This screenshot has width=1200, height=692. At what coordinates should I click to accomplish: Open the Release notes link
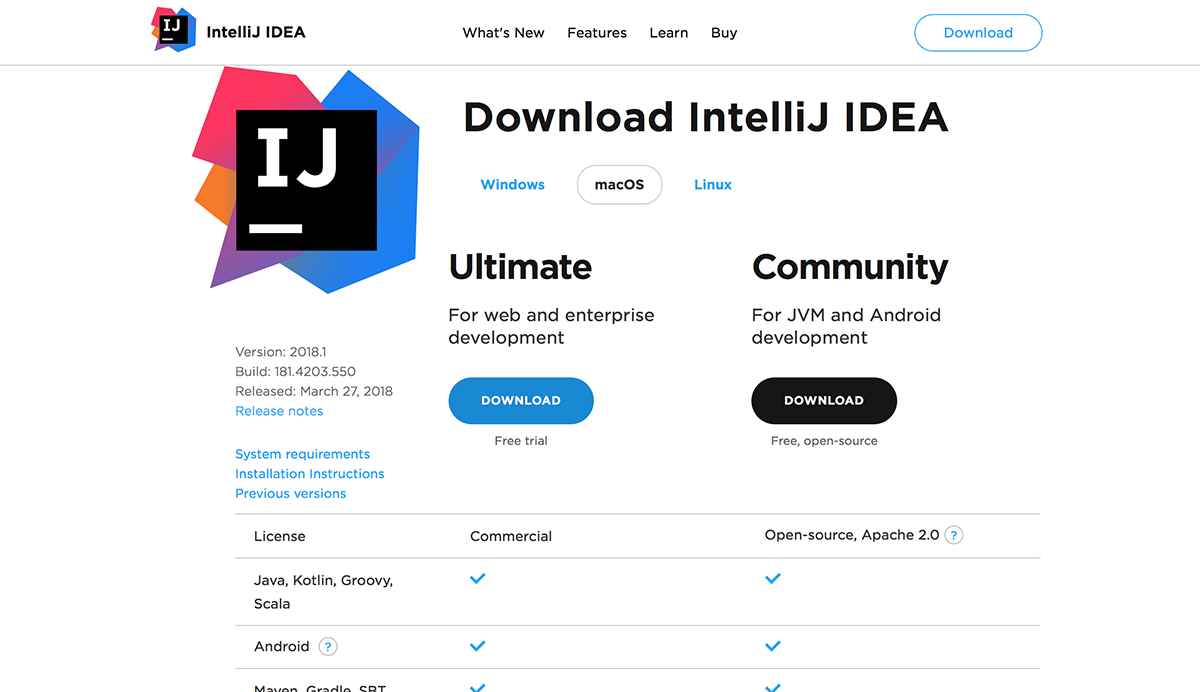coord(278,410)
